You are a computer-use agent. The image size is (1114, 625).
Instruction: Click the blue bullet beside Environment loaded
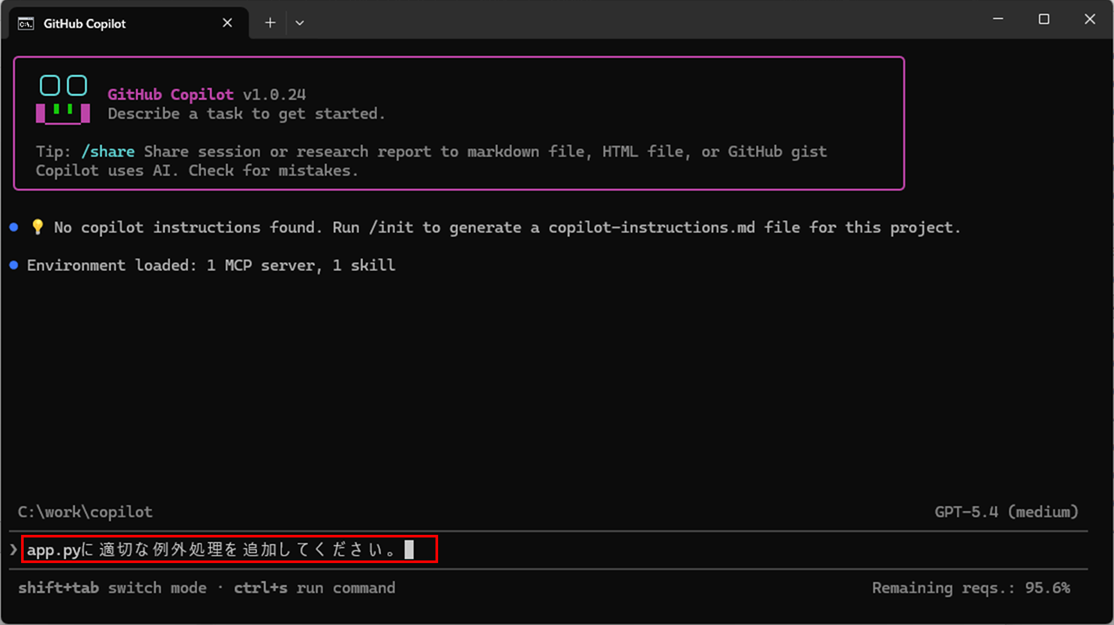(x=14, y=266)
